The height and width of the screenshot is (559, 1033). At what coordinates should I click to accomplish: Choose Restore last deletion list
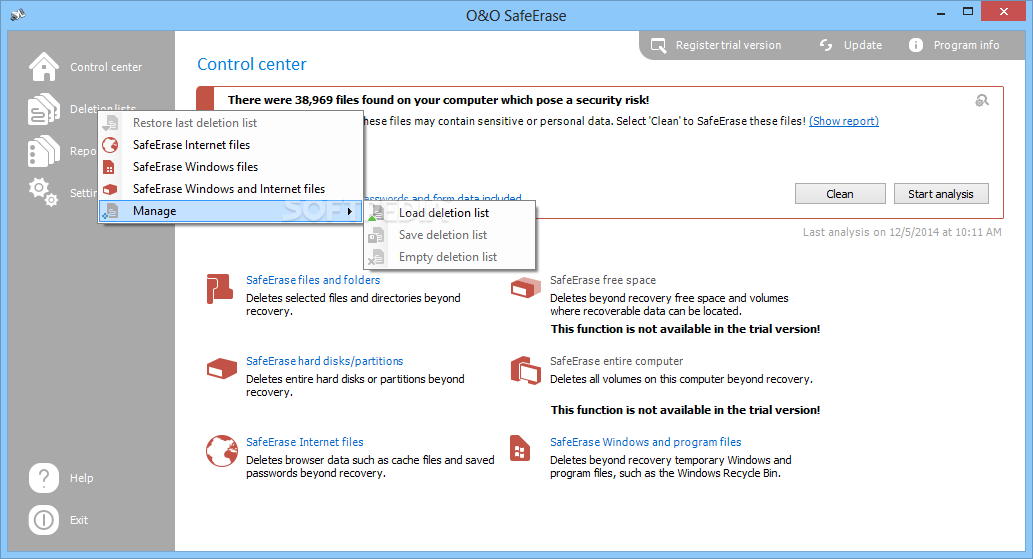(x=231, y=123)
